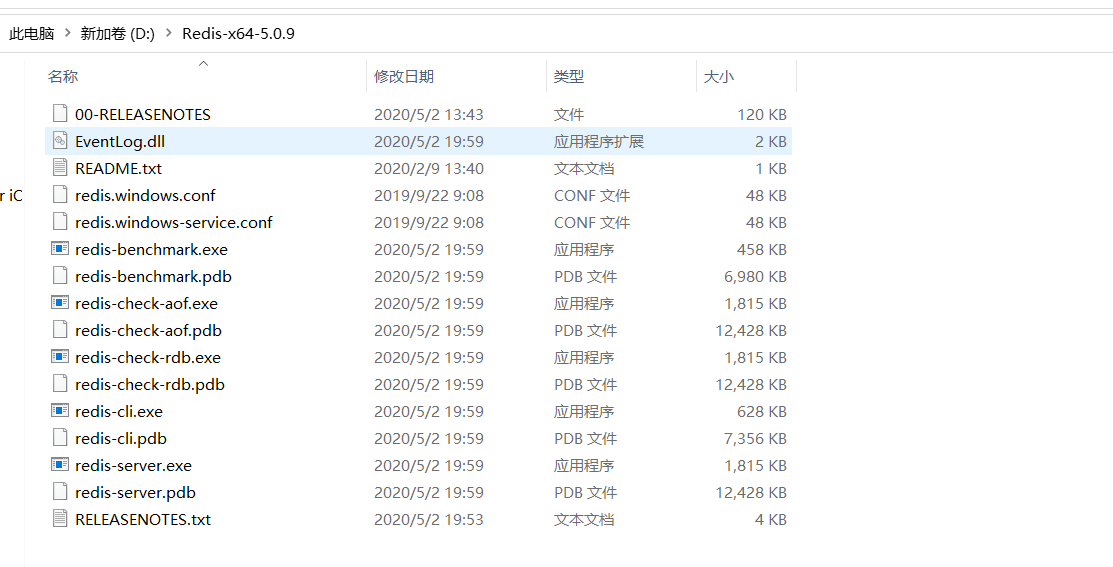This screenshot has height=567, width=1113.
Task: Click the redis-server.exe application icon
Action: pos(60,464)
